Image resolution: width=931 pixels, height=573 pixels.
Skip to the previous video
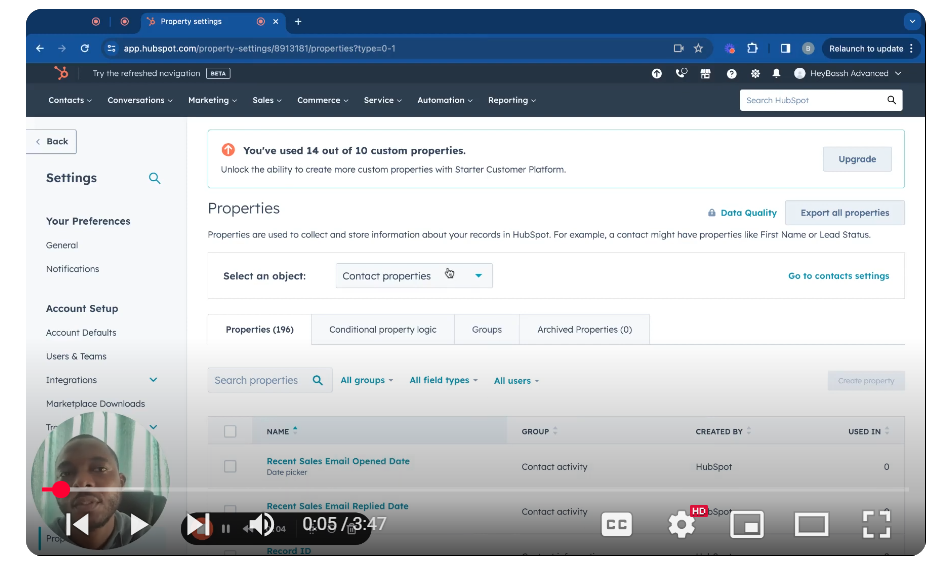pyautogui.click(x=78, y=525)
